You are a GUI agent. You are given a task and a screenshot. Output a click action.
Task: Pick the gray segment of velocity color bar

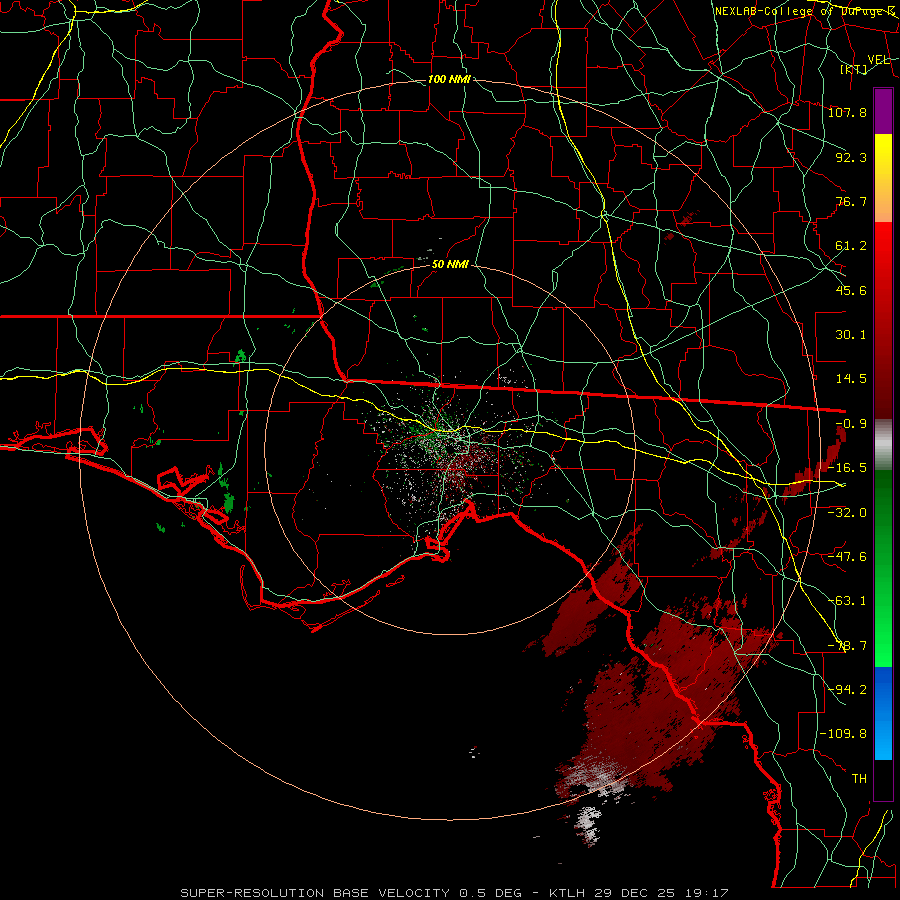[x=883, y=445]
